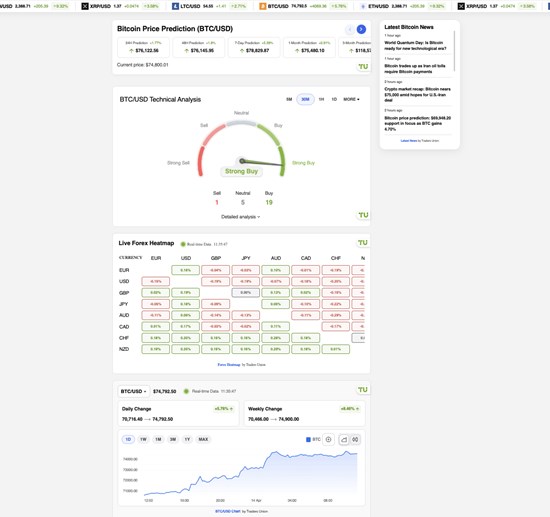Toggle the BTC series legend square on chart
550x517 pixels.
click(x=308, y=439)
